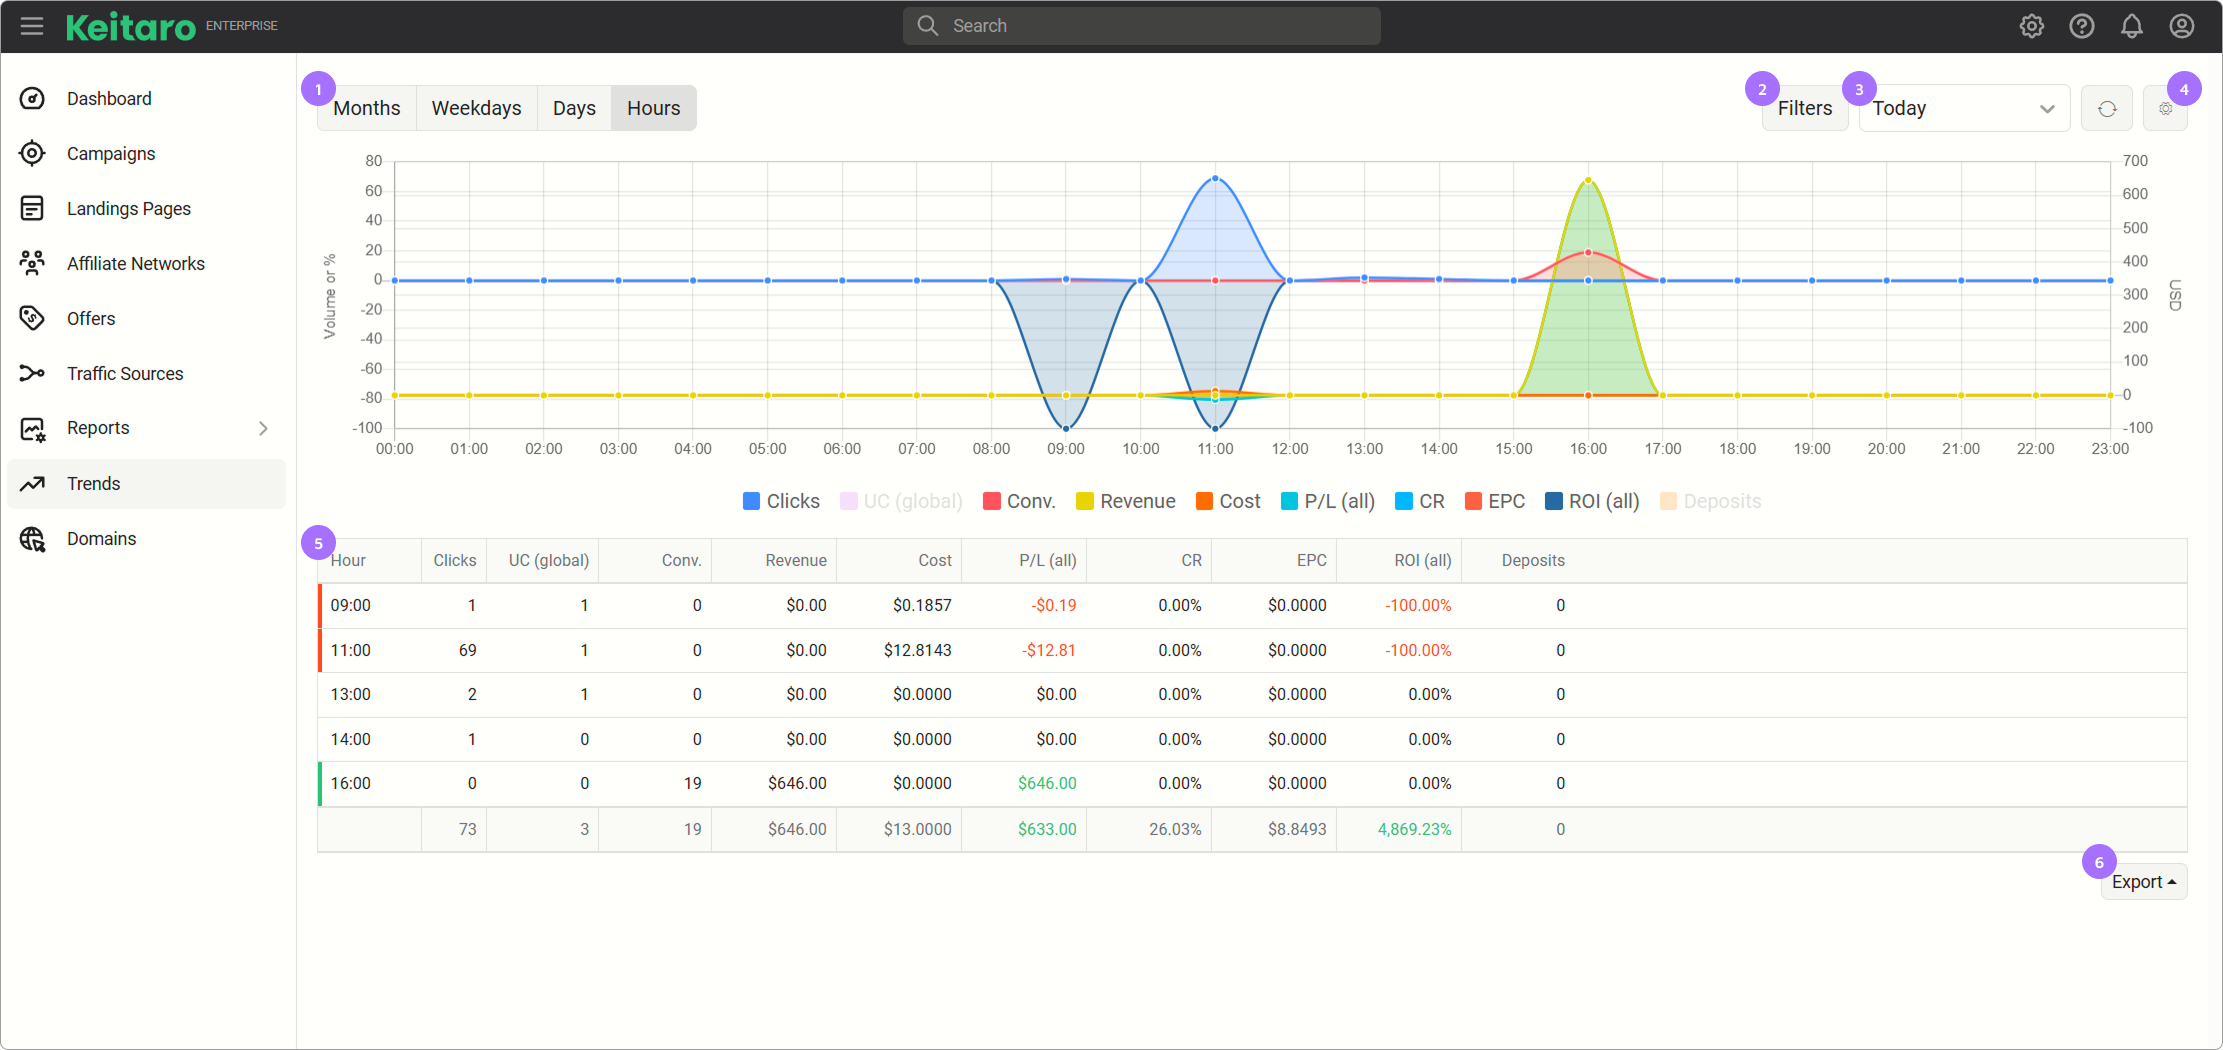Toggle Conv. series in legend
This screenshot has height=1050, width=2223.
pyautogui.click(x=1019, y=501)
